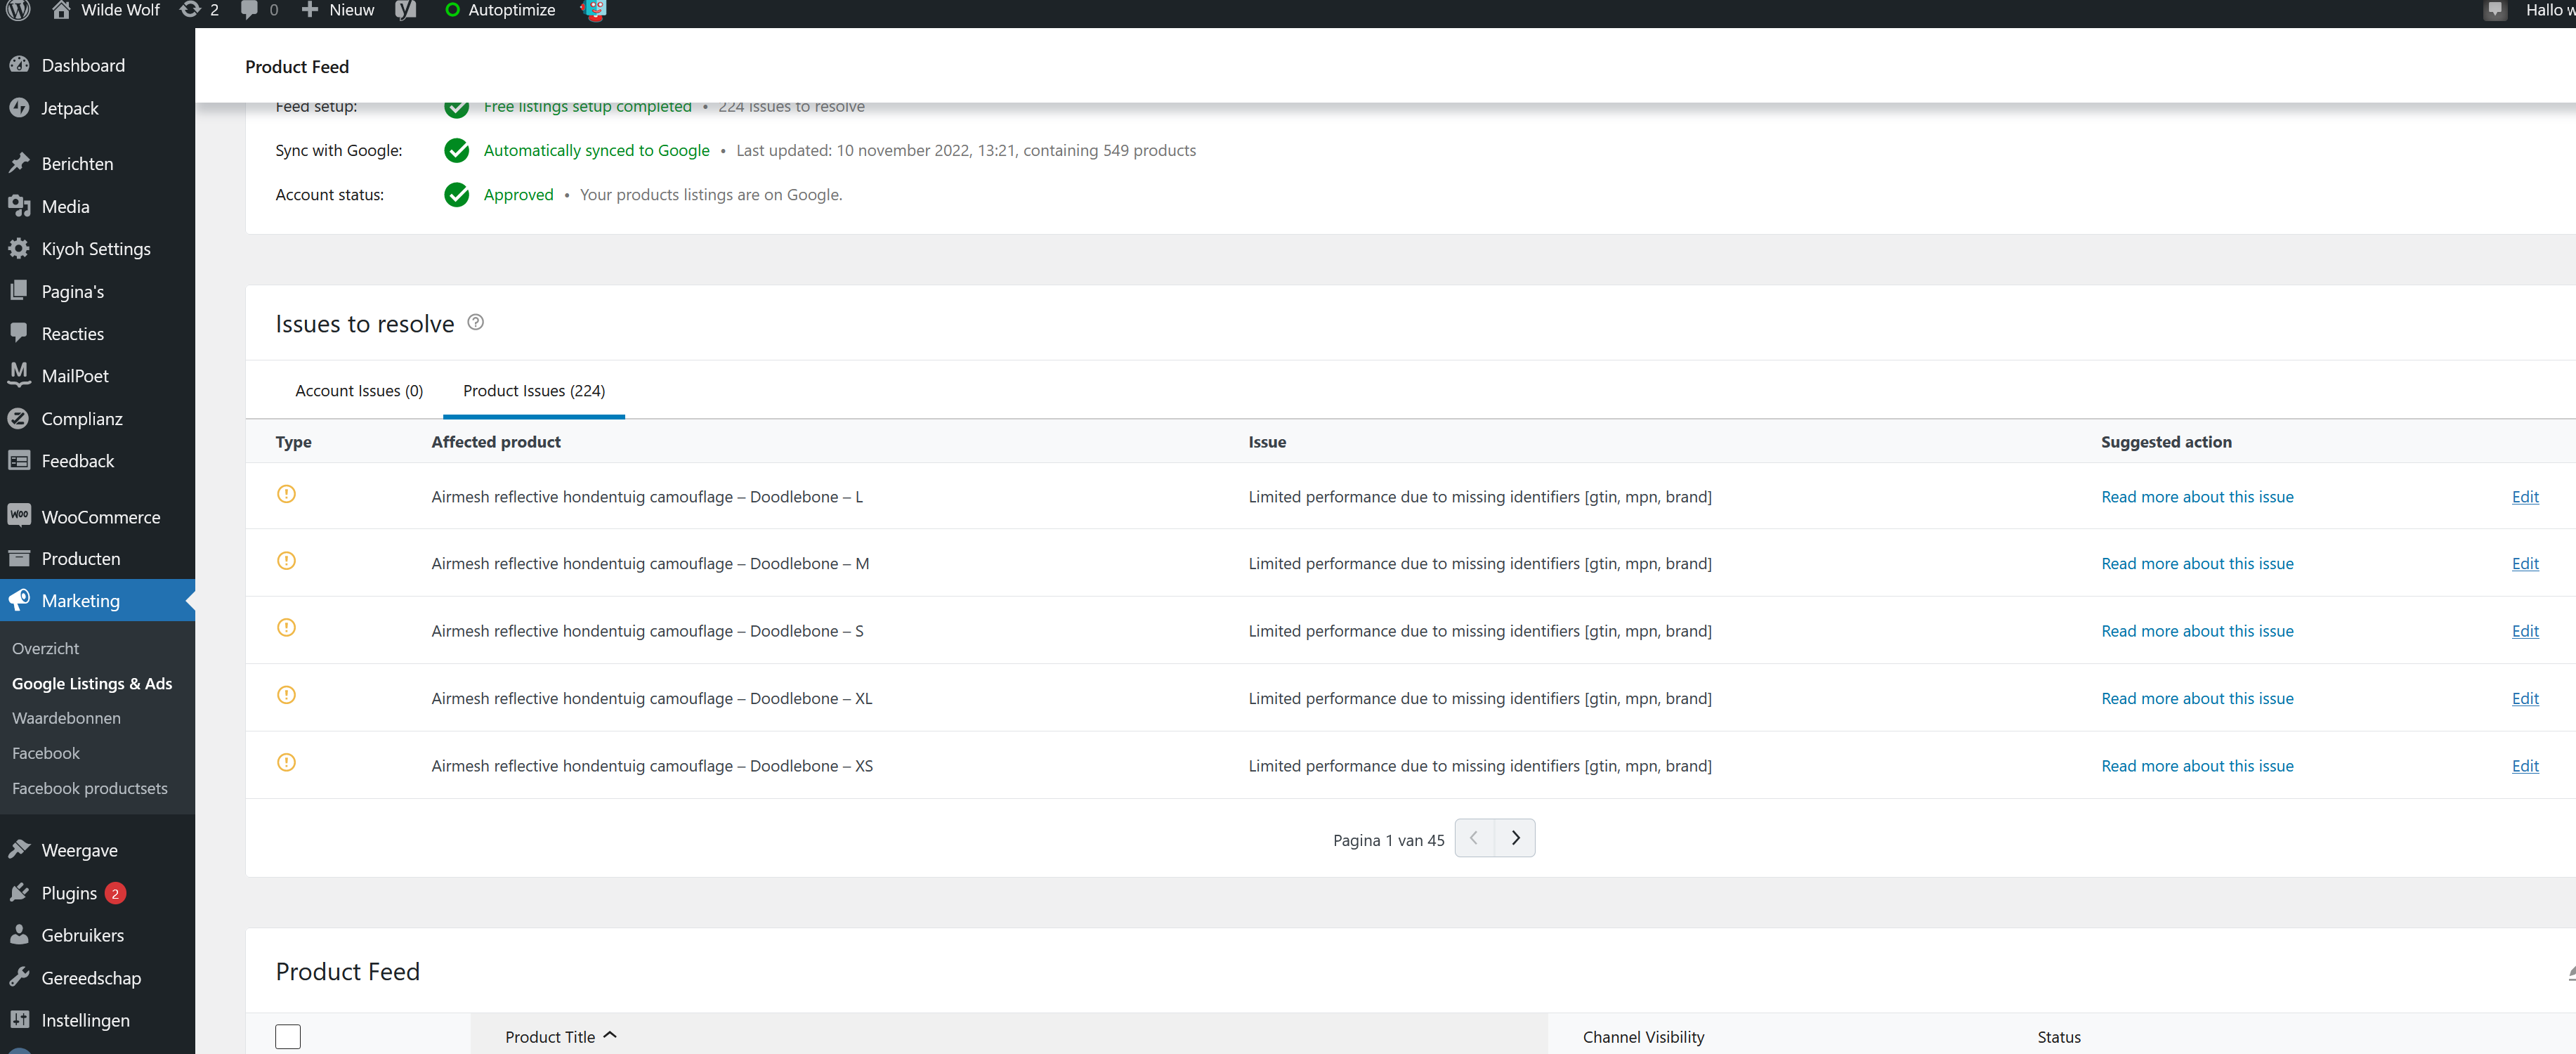
Task: Select the checkbox to select all products
Action: [287, 1036]
